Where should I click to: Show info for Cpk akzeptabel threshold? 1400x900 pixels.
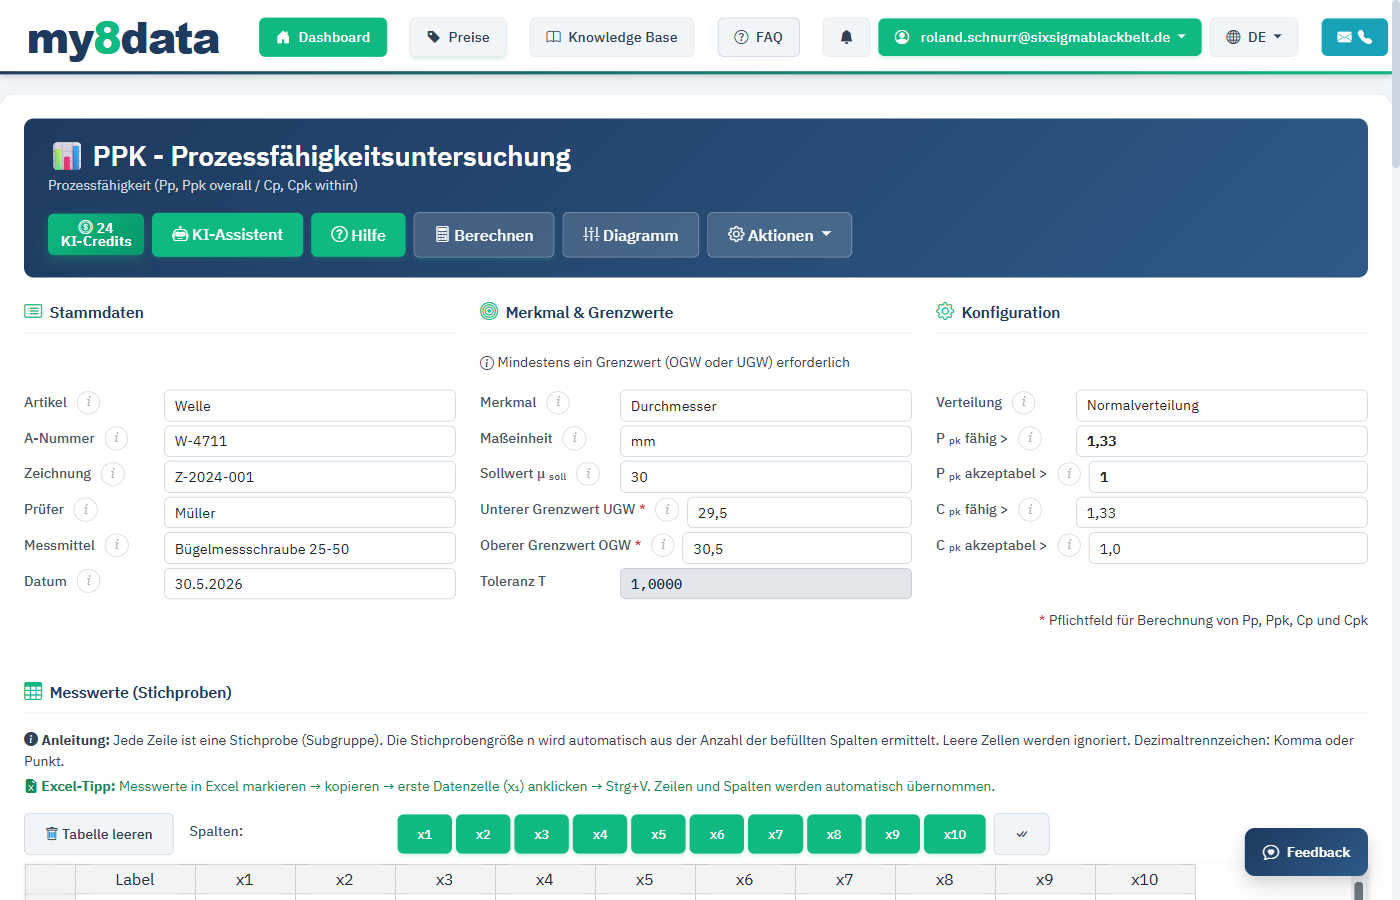pyautogui.click(x=1069, y=545)
